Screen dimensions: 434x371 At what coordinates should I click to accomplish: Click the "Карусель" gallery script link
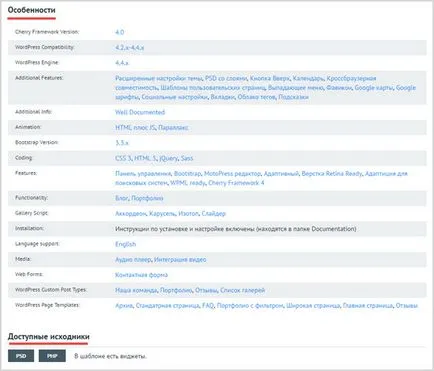[162, 214]
